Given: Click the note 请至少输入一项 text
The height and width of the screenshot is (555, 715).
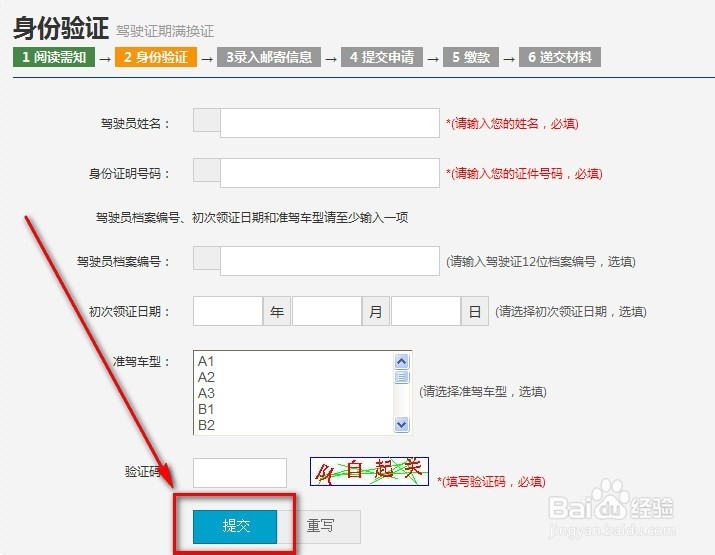Looking at the screenshot, I should (x=367, y=218).
